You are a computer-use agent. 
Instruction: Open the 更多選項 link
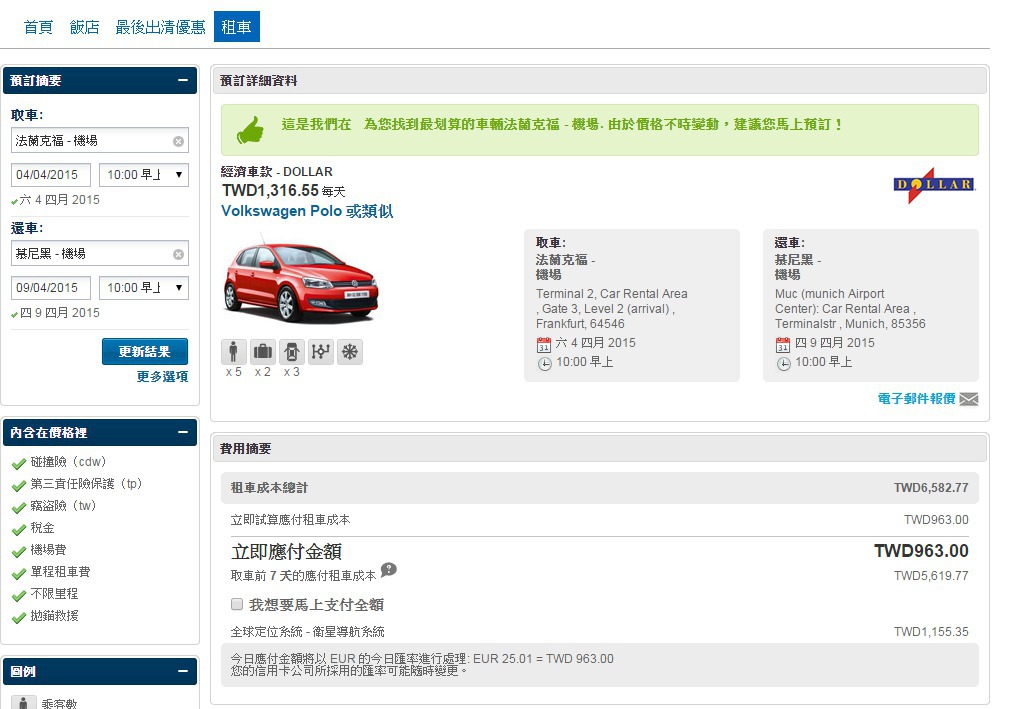click(162, 377)
